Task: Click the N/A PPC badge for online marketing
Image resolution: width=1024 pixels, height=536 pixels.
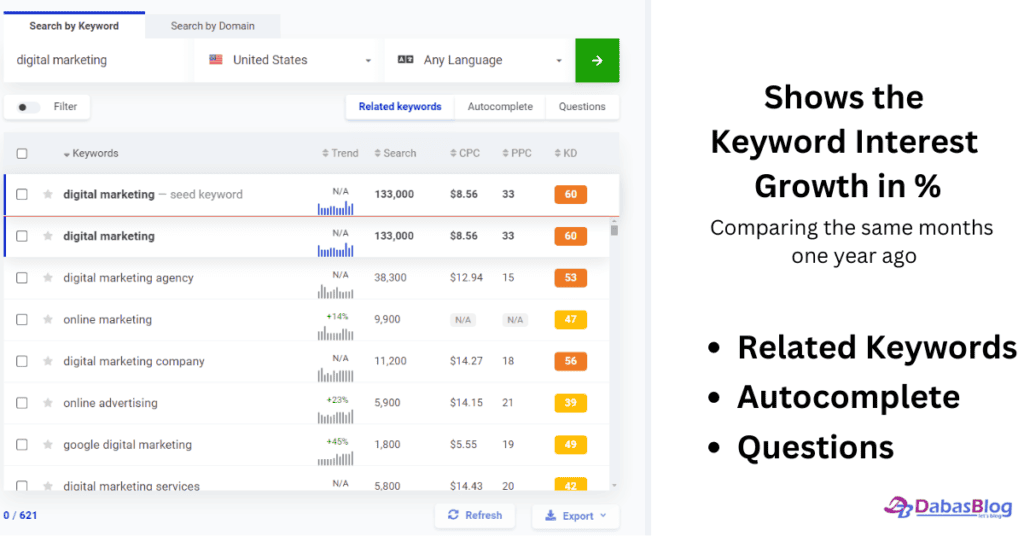Action: pyautogui.click(x=515, y=320)
